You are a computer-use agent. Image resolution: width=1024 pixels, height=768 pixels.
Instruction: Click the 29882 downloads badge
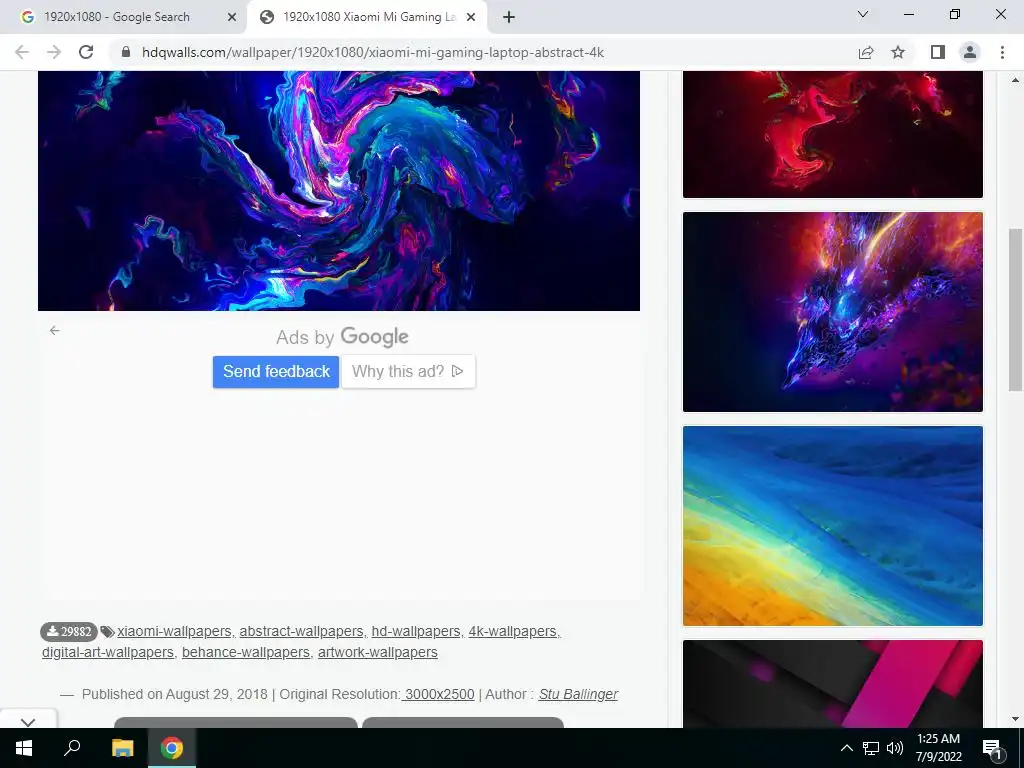point(69,632)
